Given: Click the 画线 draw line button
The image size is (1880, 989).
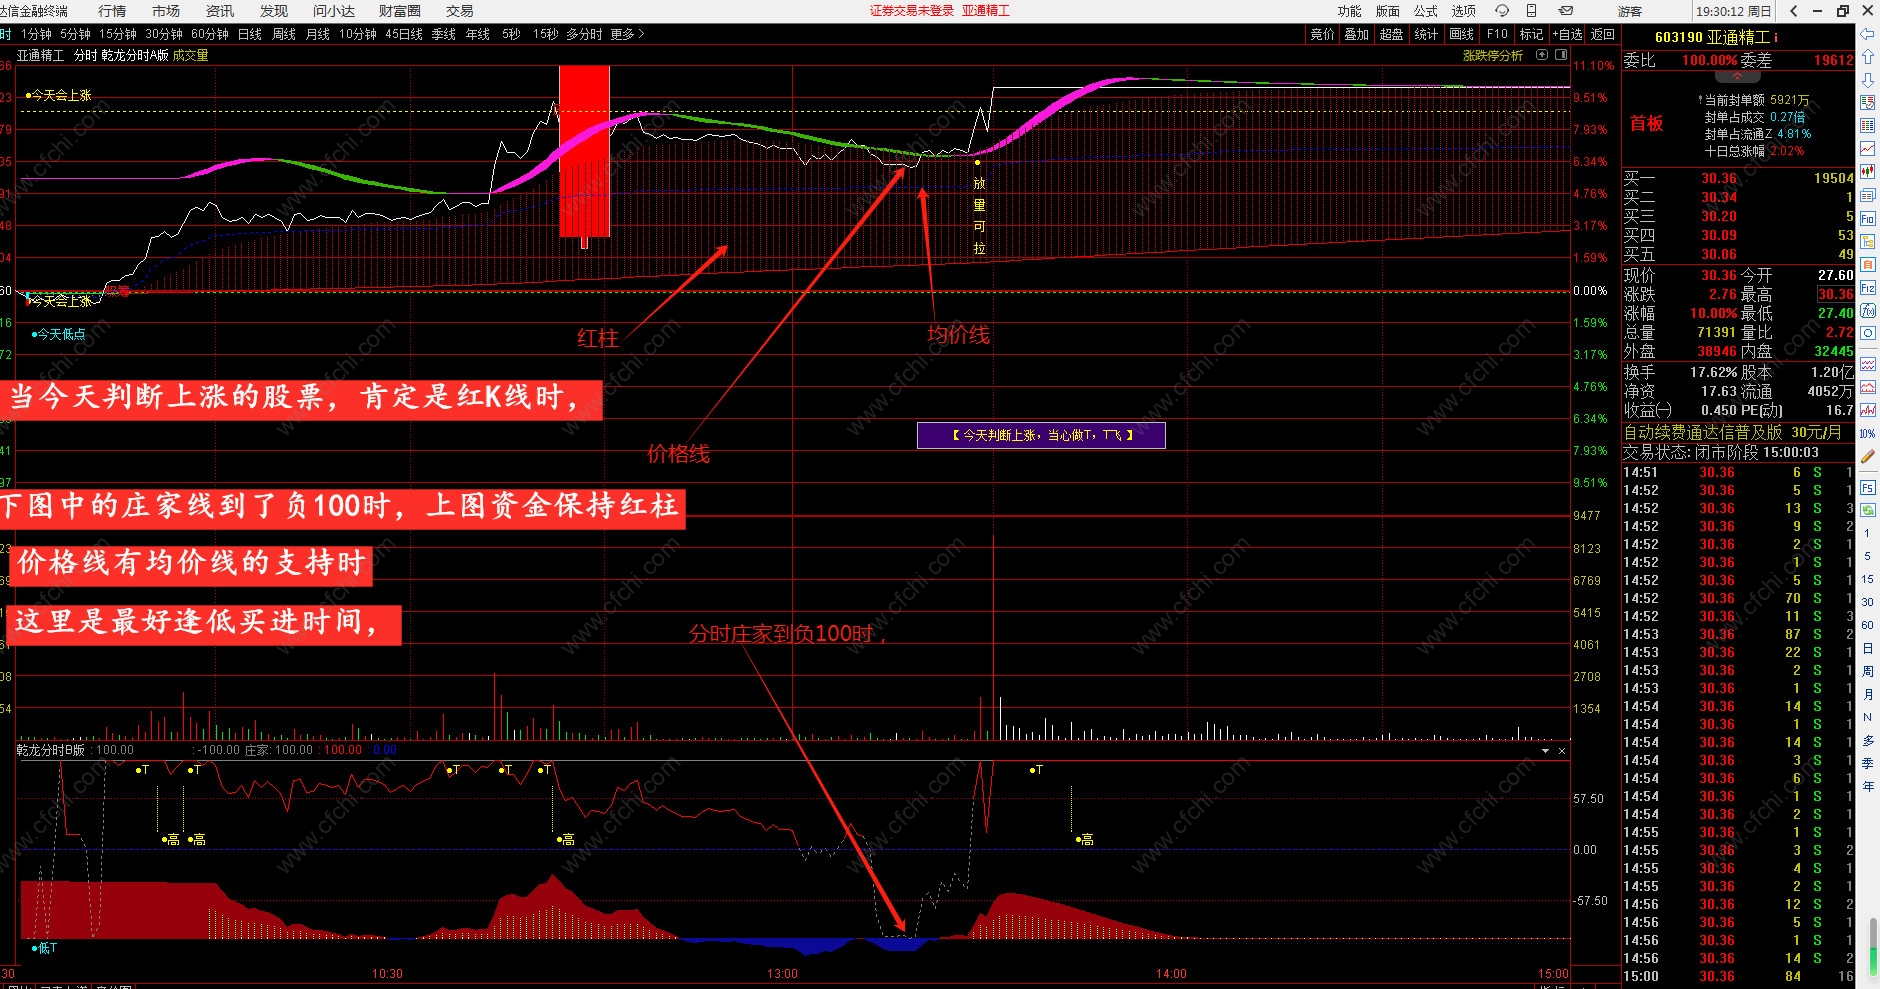Looking at the screenshot, I should coord(1462,34).
